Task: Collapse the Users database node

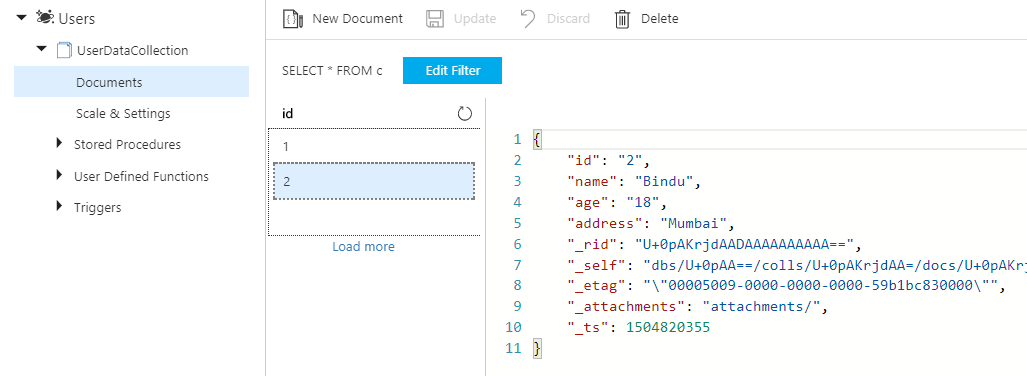Action: click(22, 18)
